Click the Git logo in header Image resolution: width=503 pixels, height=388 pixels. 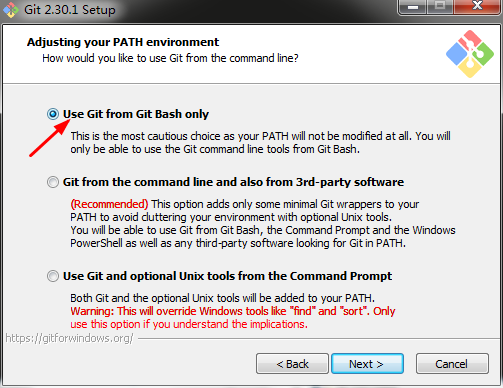470,54
